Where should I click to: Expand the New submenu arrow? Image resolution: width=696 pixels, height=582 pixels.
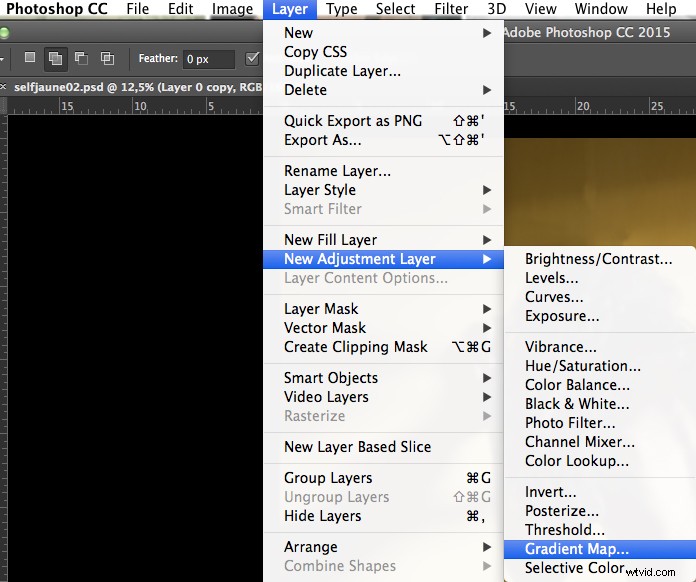[x=487, y=33]
